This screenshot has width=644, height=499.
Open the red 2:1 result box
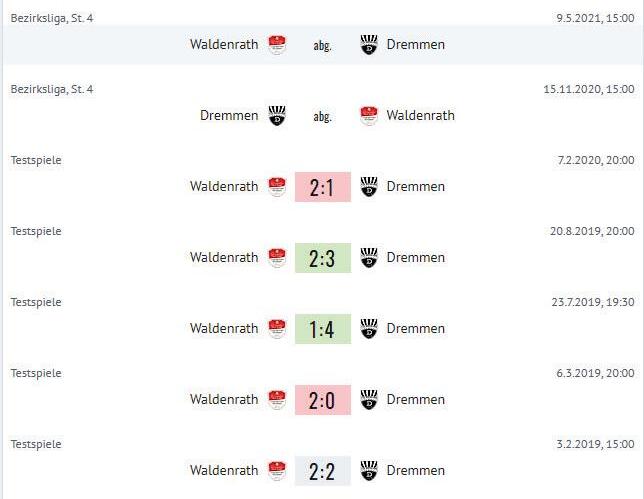click(323, 187)
